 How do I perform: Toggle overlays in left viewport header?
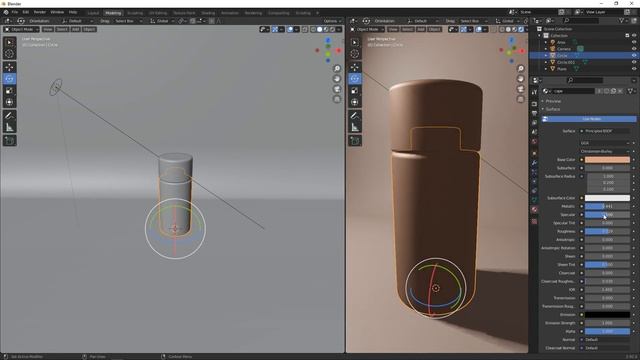290,29
